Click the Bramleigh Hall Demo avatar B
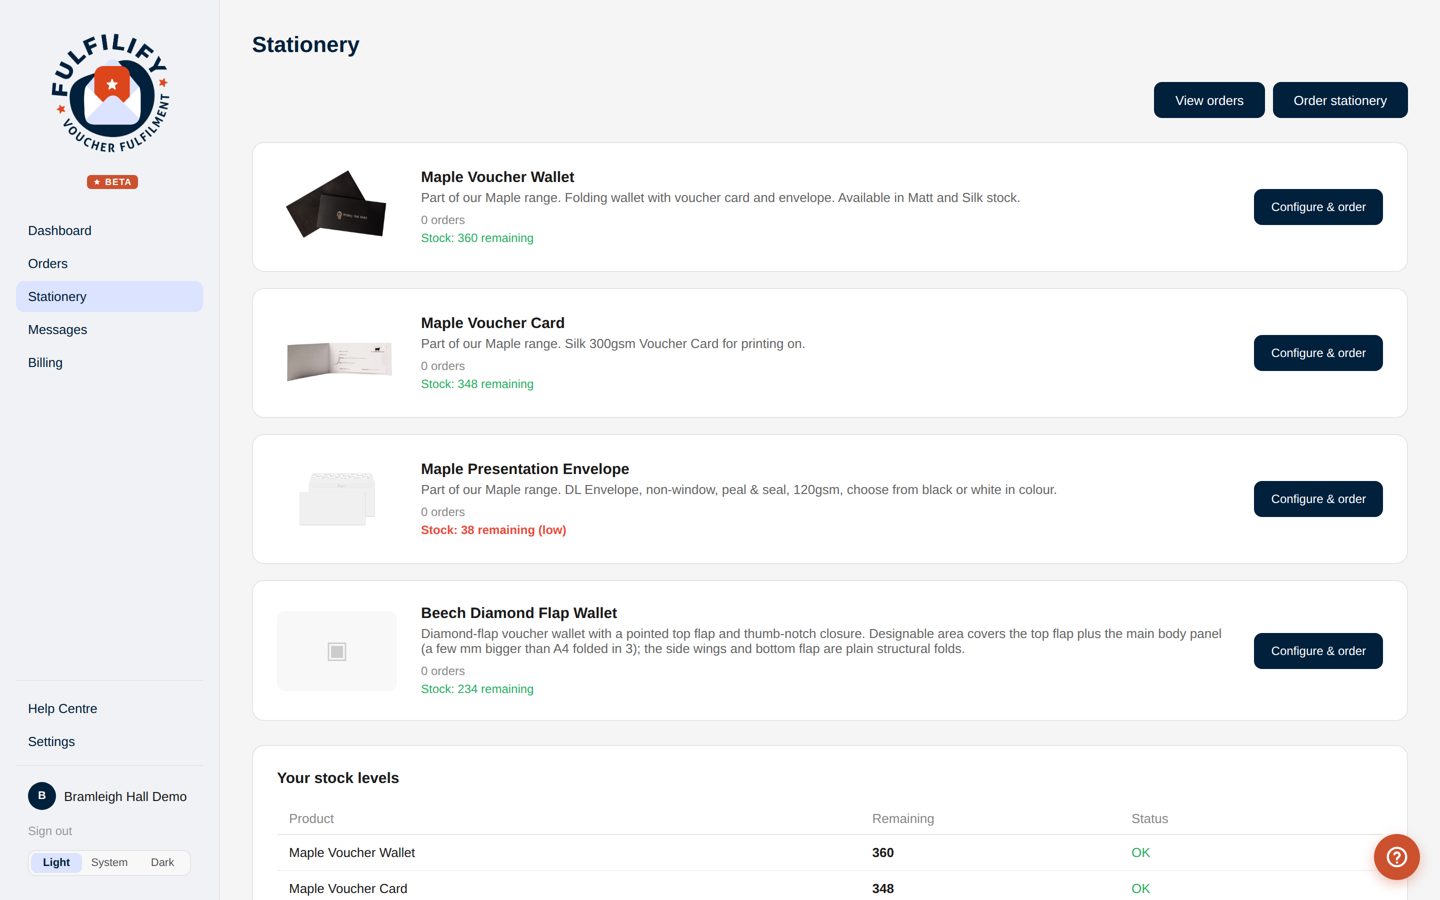The image size is (1440, 900). pos(42,796)
